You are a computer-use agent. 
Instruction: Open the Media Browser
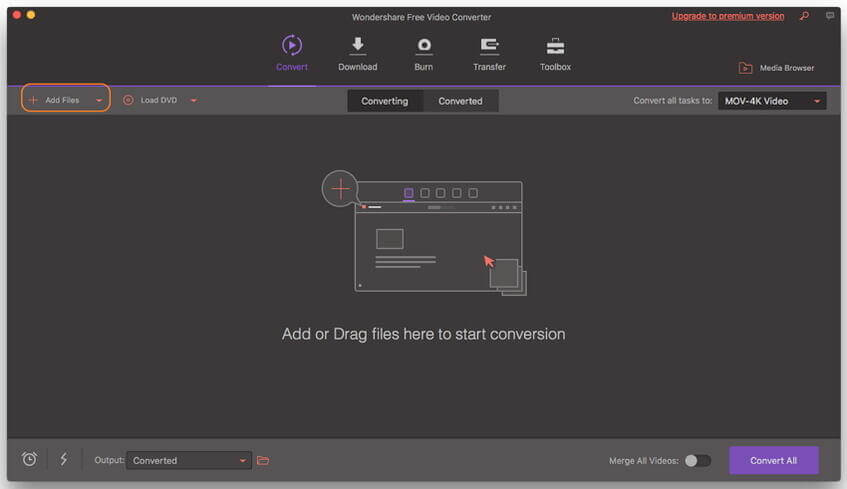776,68
